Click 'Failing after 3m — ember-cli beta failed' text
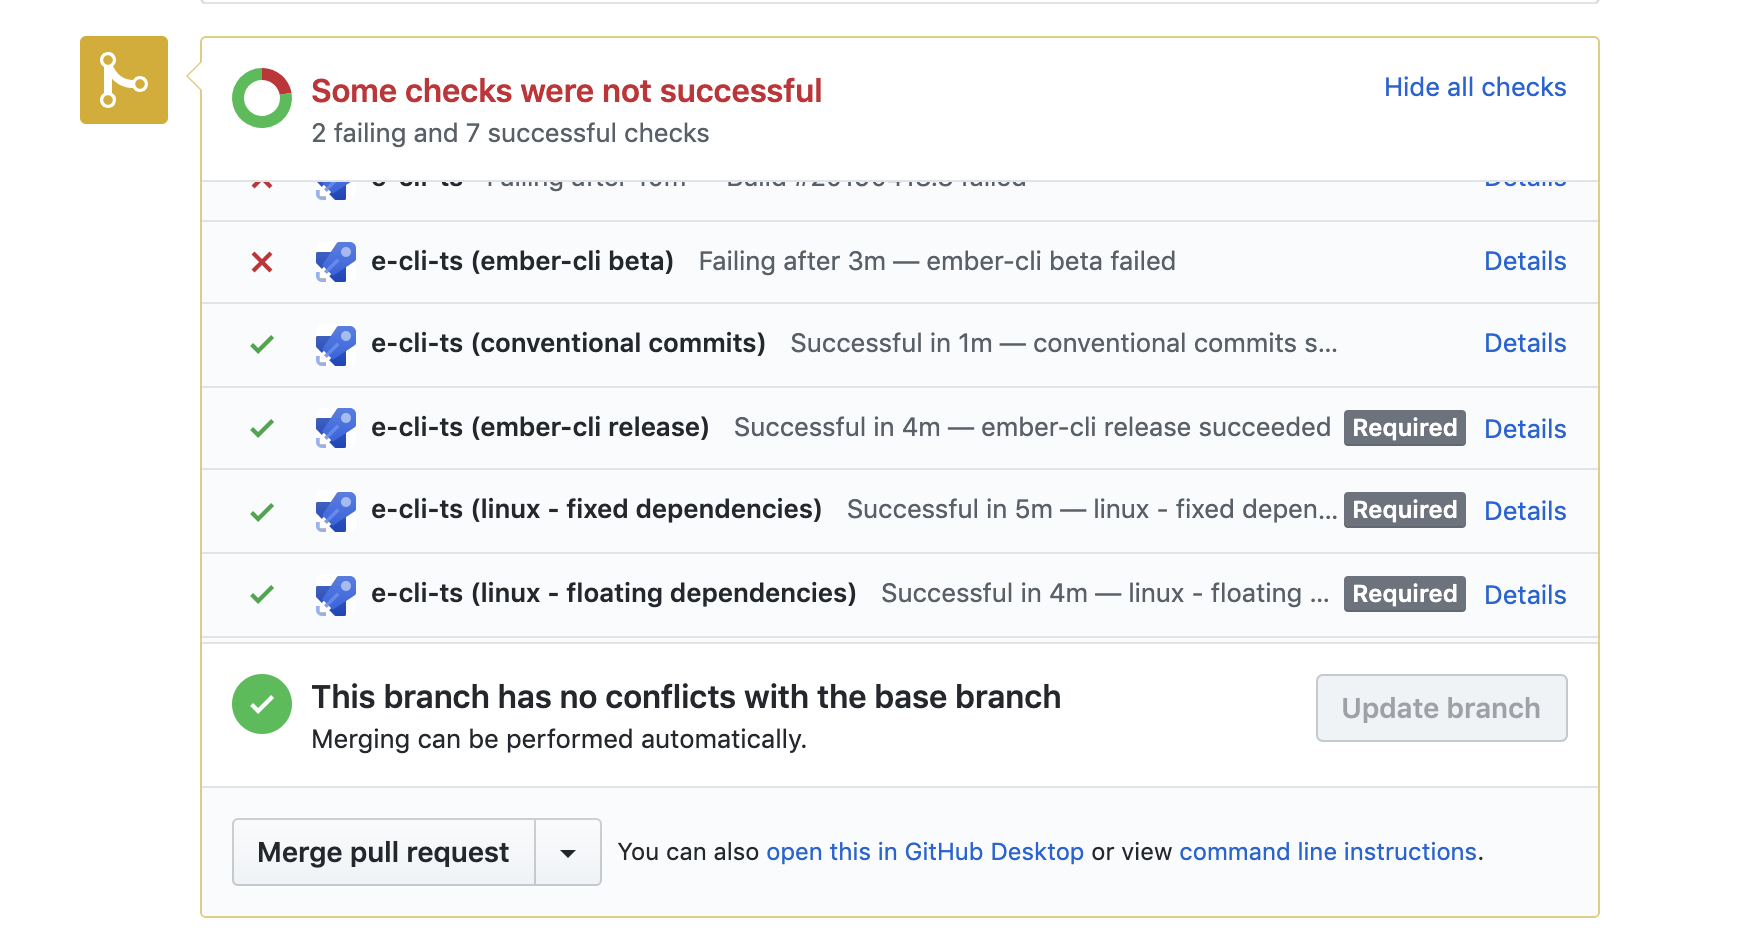 tap(937, 261)
